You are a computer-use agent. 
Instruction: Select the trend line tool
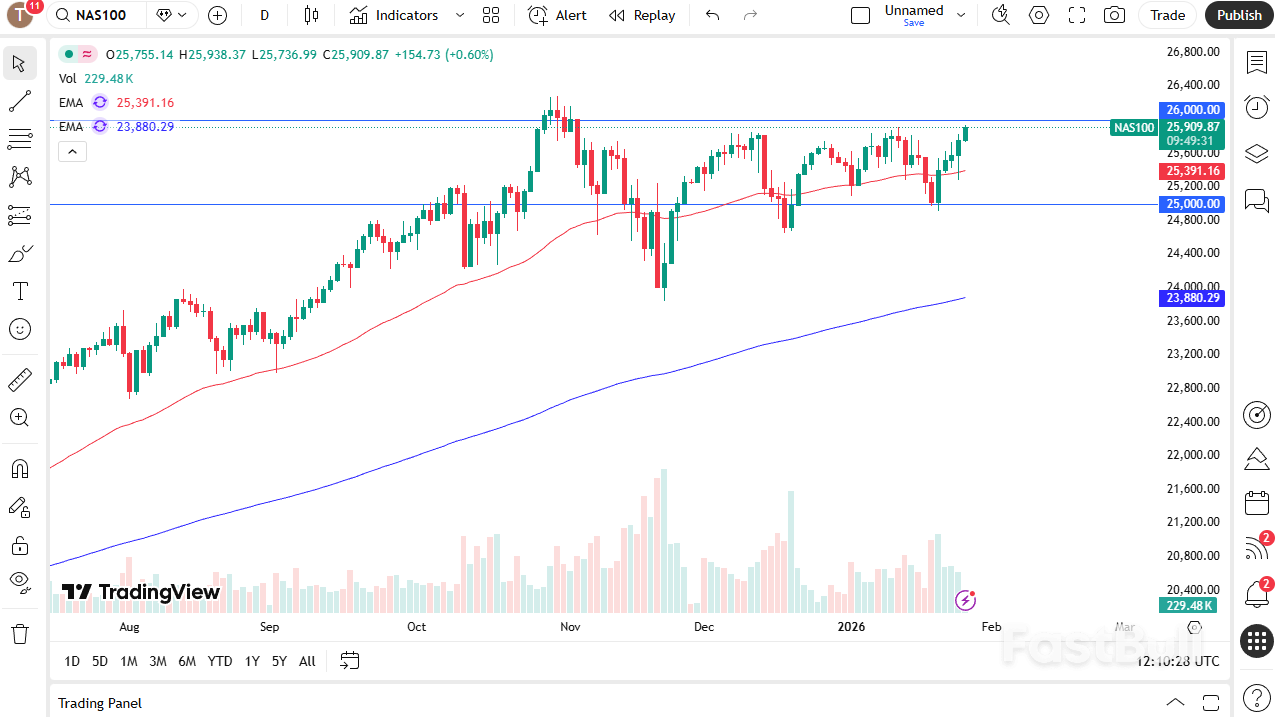tap(20, 100)
